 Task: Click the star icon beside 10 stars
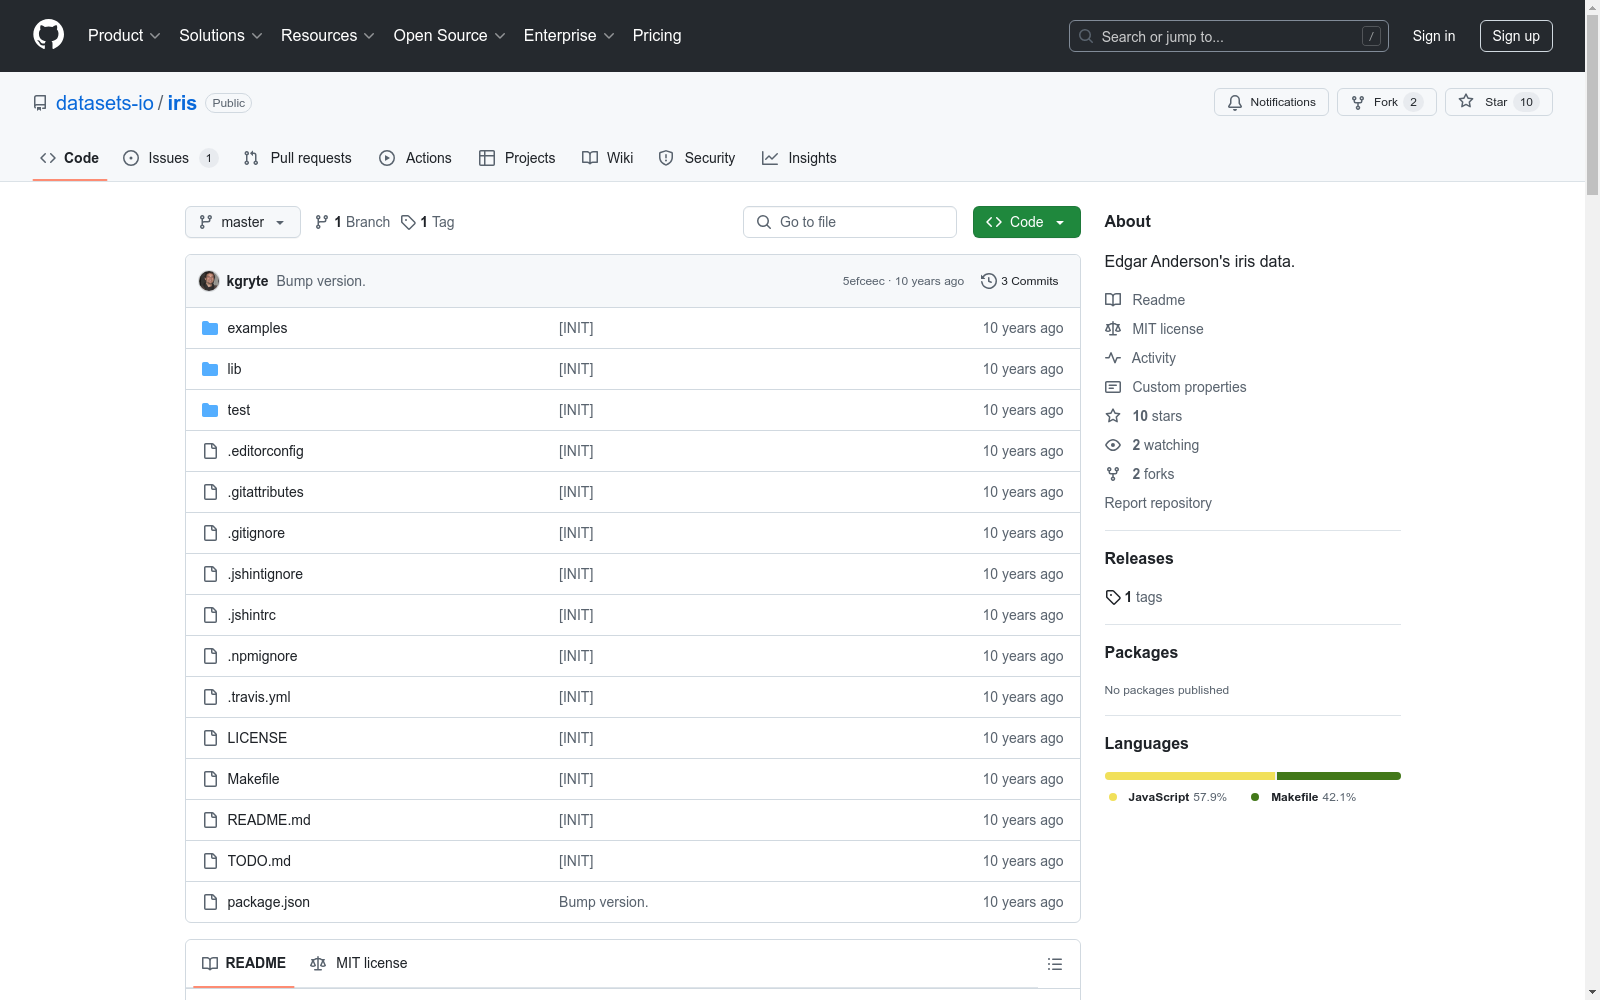1113,416
